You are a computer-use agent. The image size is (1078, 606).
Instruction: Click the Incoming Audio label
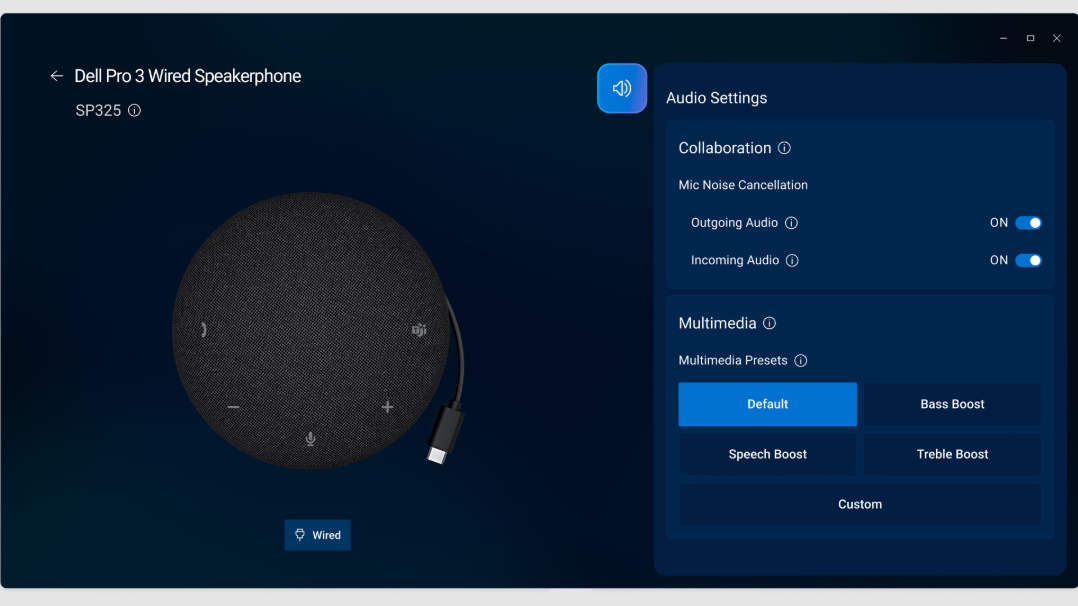(x=735, y=261)
